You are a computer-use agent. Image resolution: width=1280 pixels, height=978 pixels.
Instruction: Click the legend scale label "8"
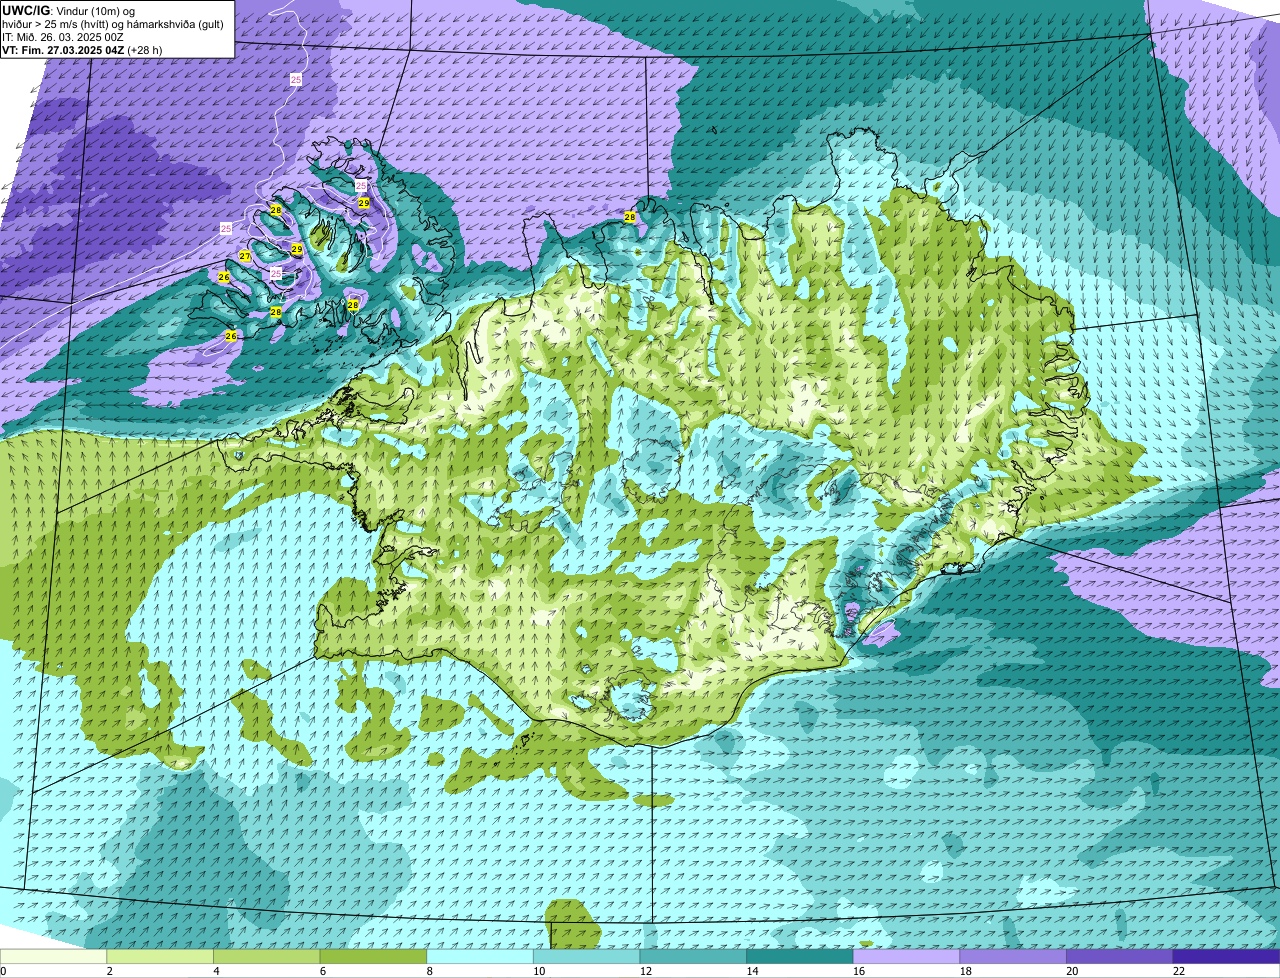429,971
